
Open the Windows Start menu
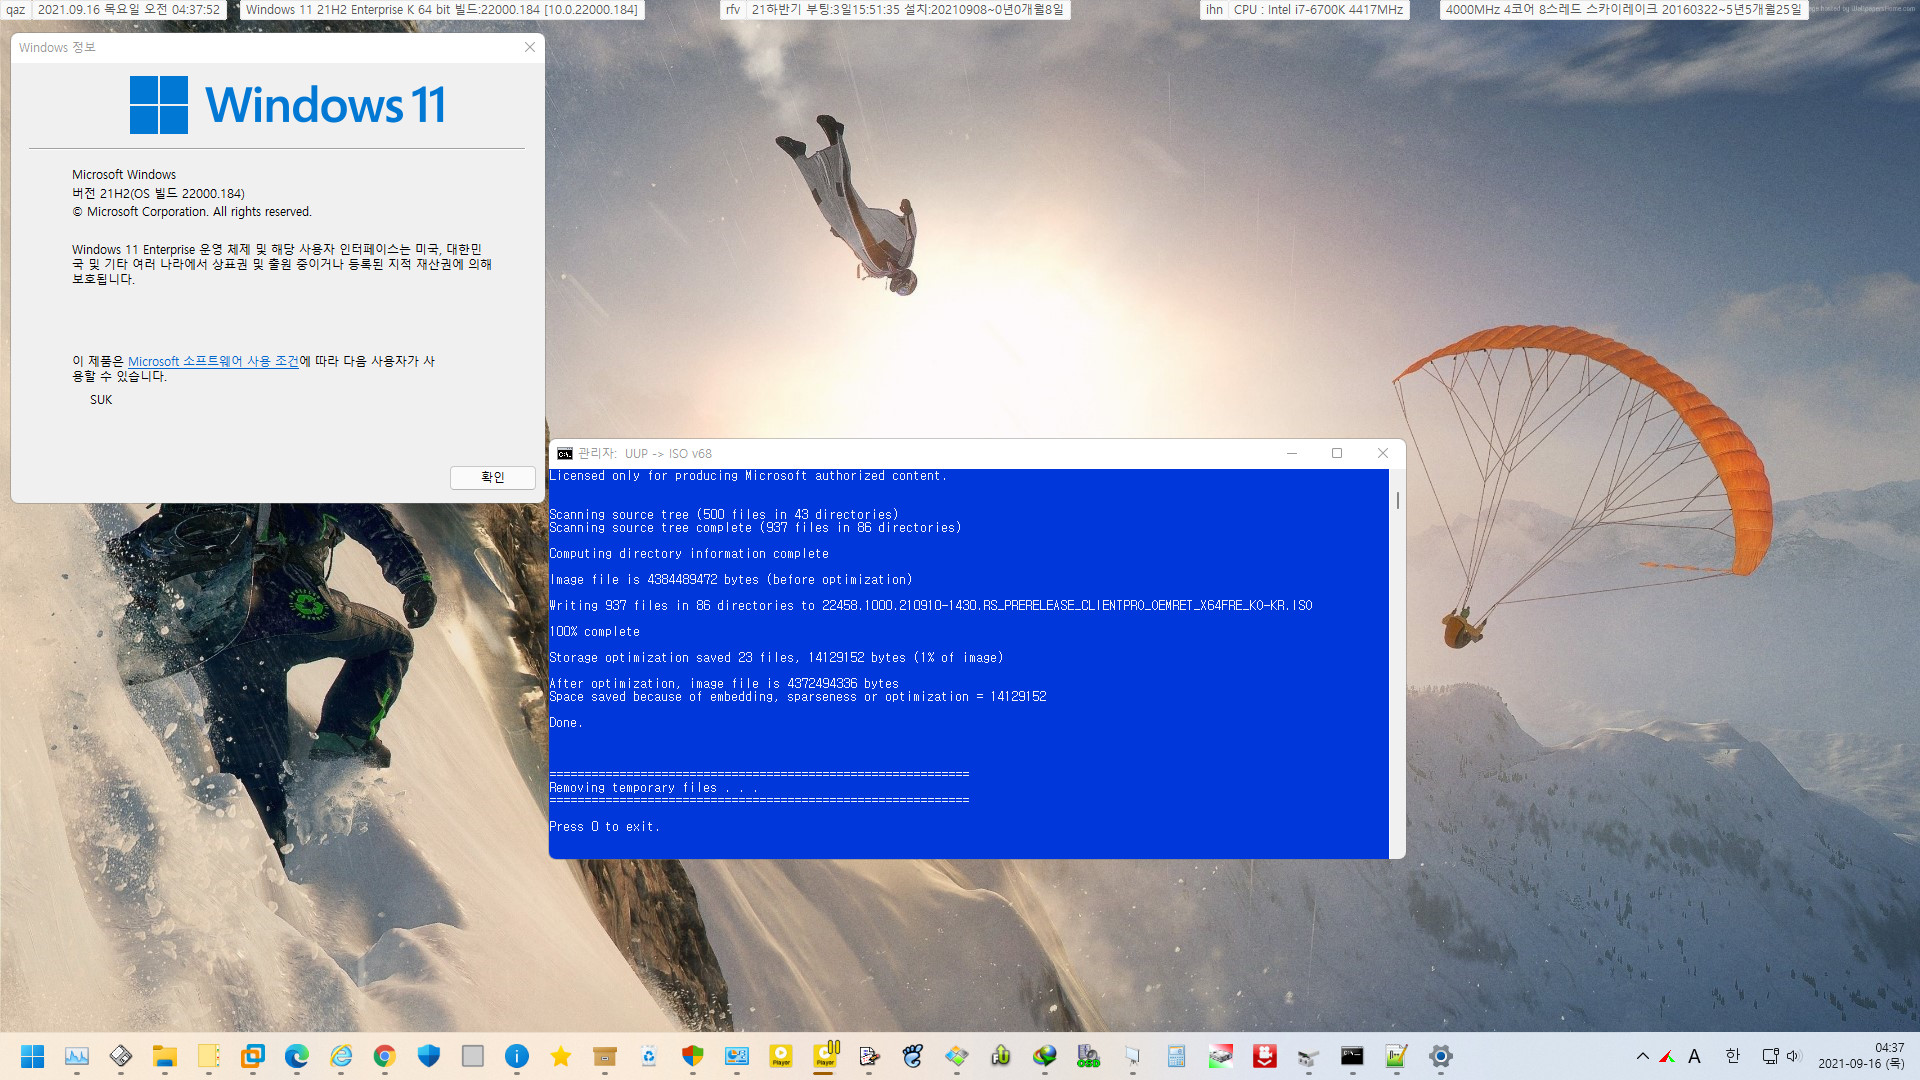(33, 1056)
